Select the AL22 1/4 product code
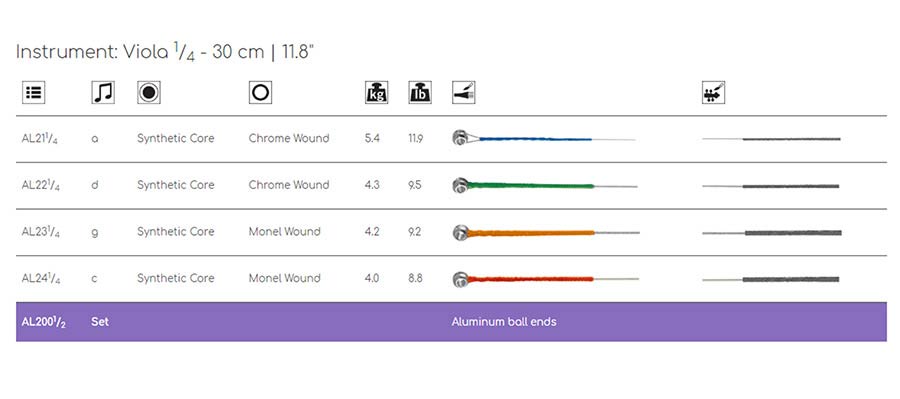Viewport: 900px width, 399px height. click(41, 185)
